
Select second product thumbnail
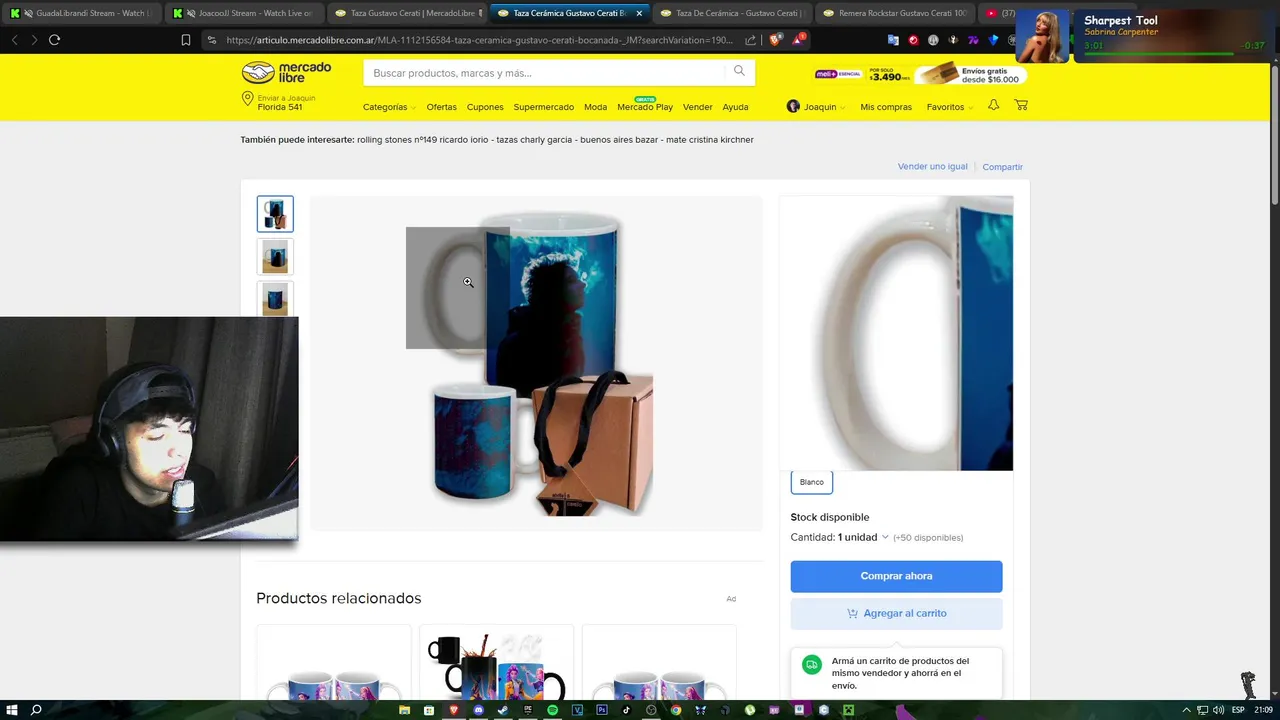point(275,257)
